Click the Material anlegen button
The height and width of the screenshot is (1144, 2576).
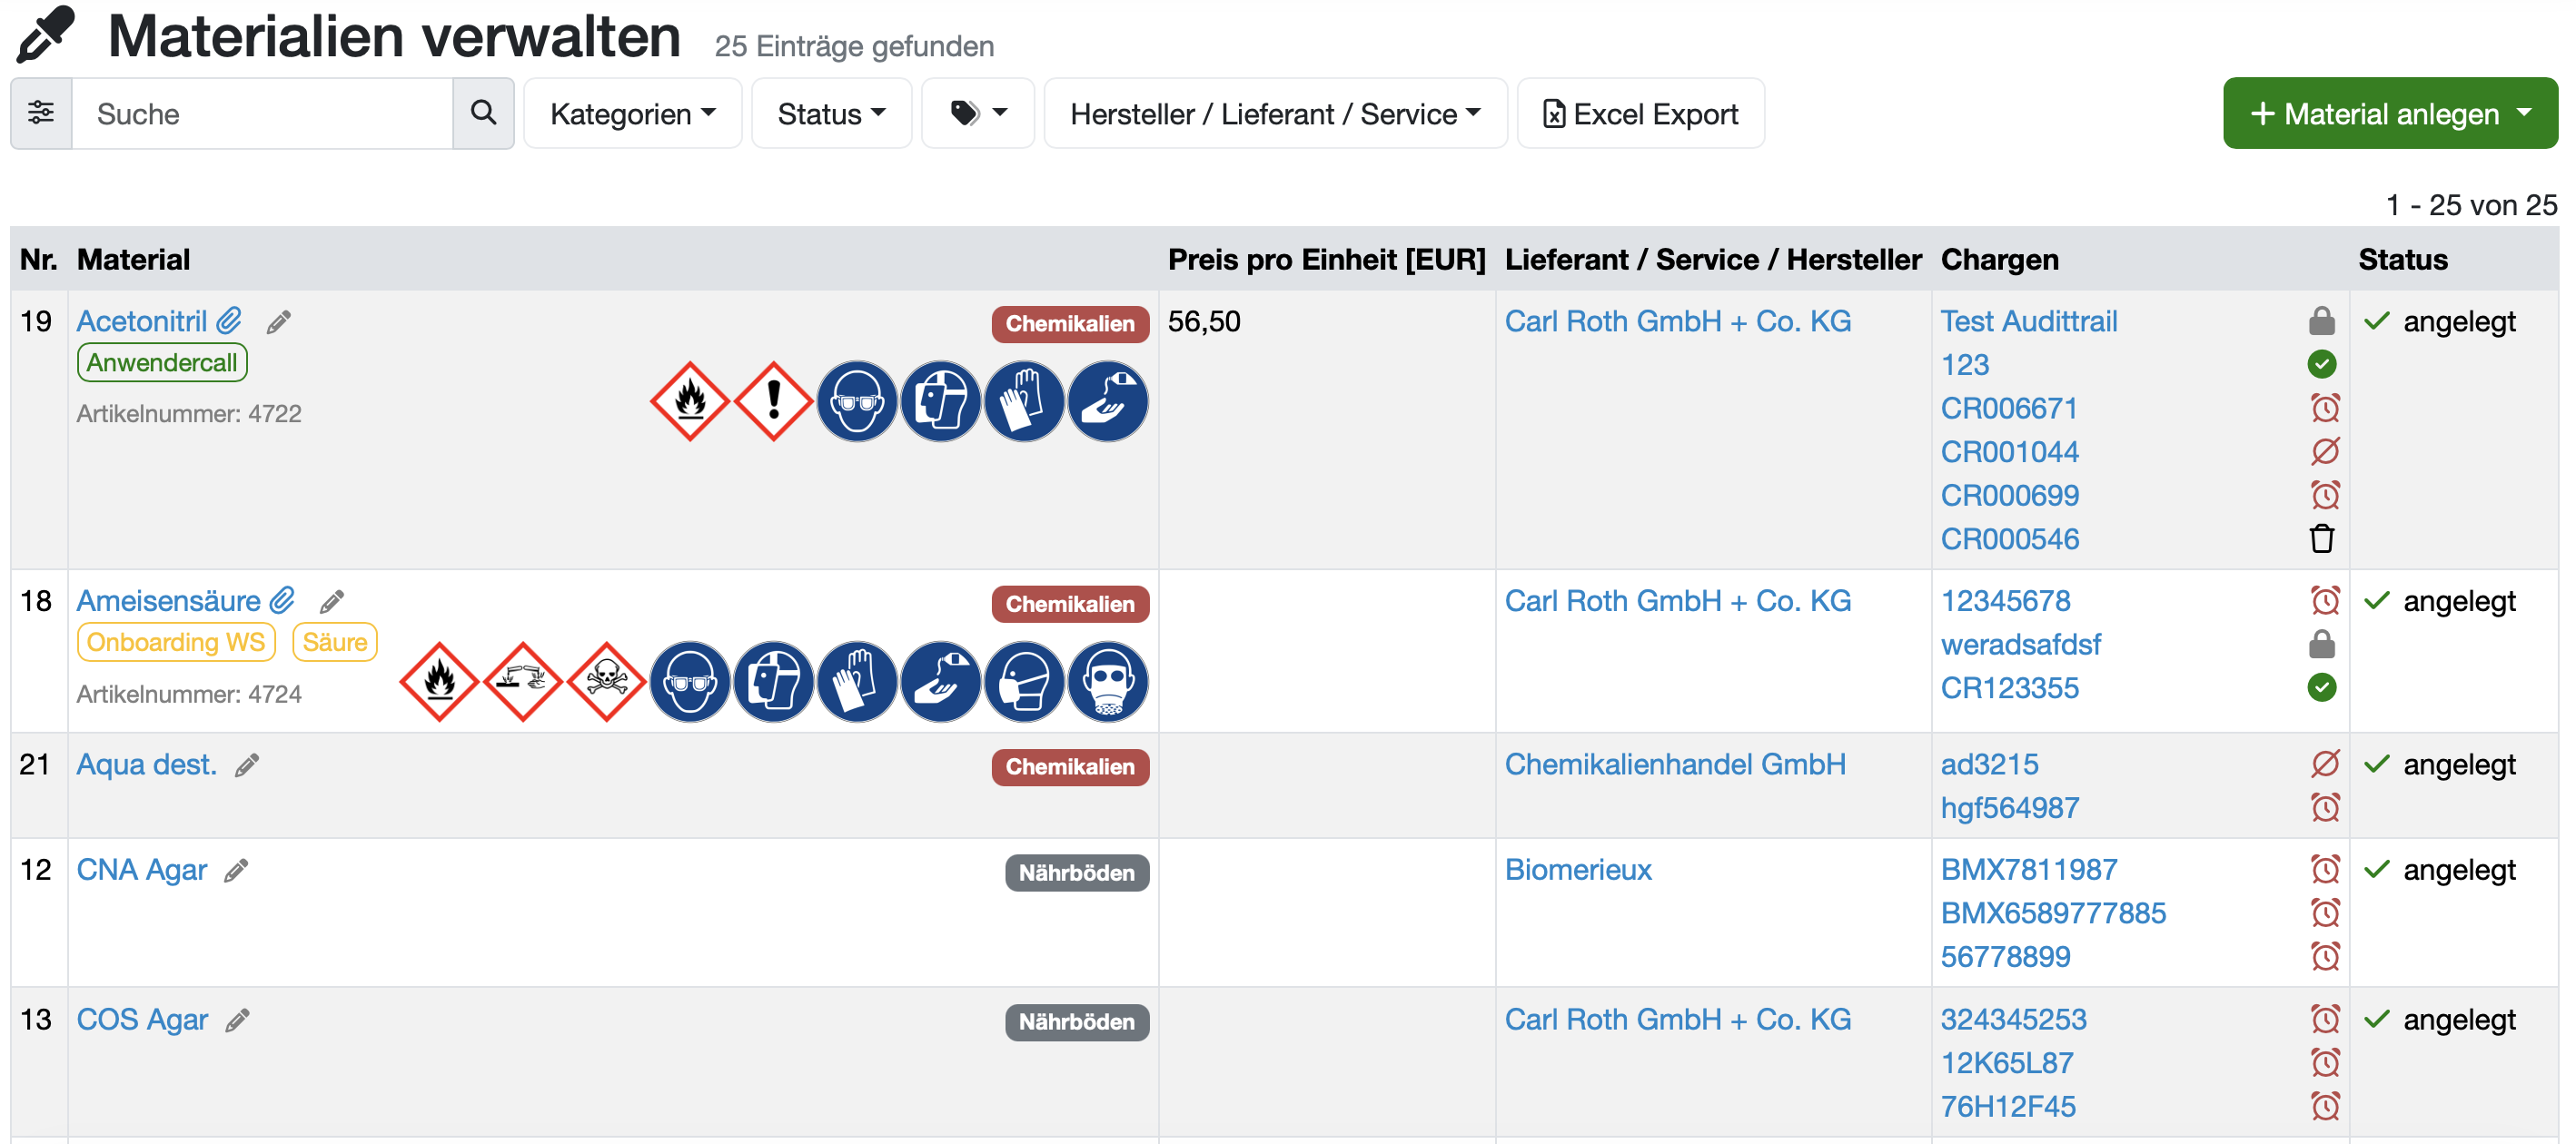[2389, 113]
